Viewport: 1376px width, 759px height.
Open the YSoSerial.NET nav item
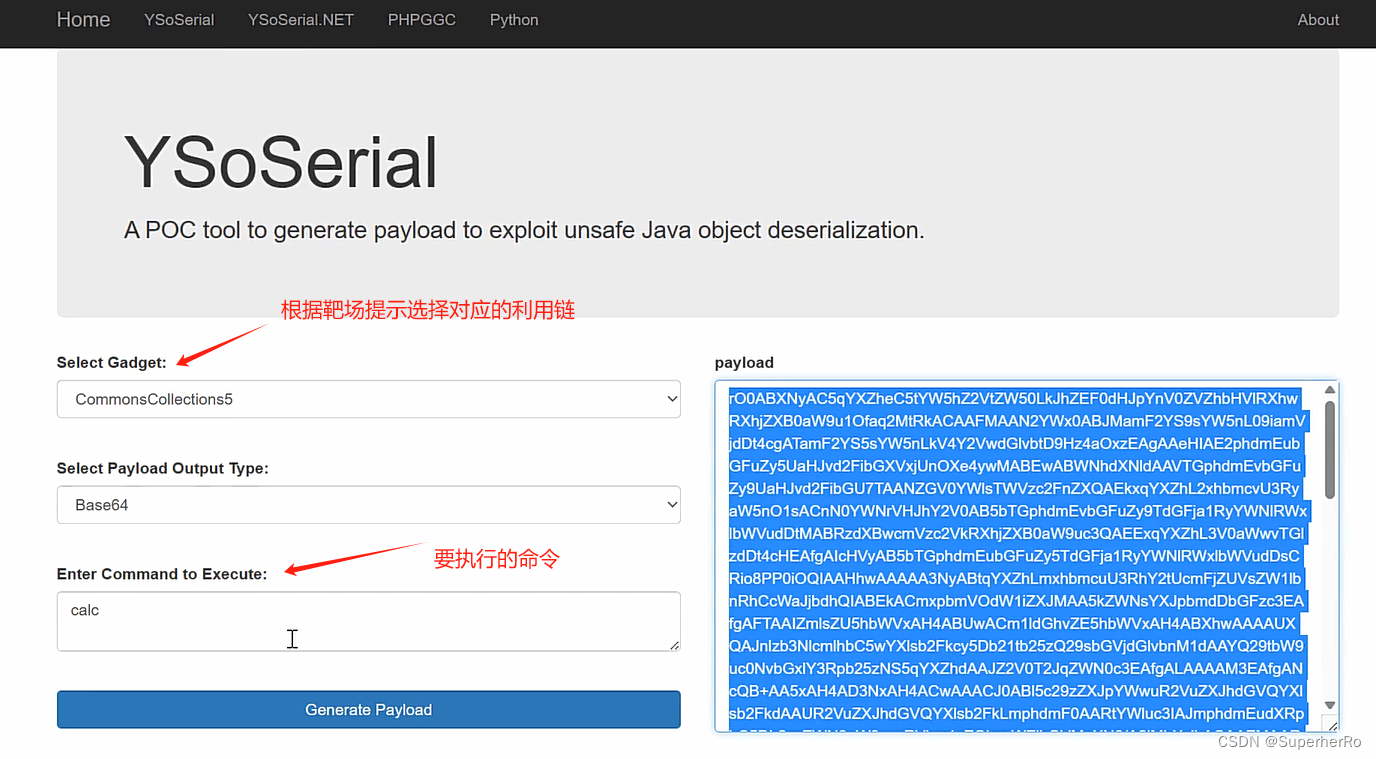(301, 20)
